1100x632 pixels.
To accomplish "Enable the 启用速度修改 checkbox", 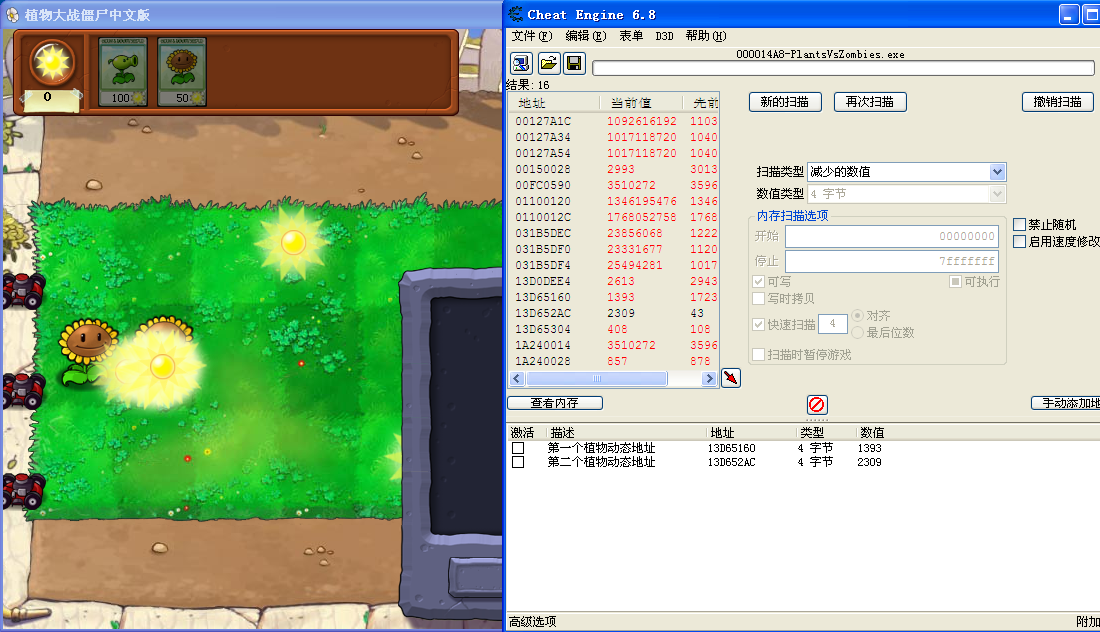I will [x=1019, y=241].
